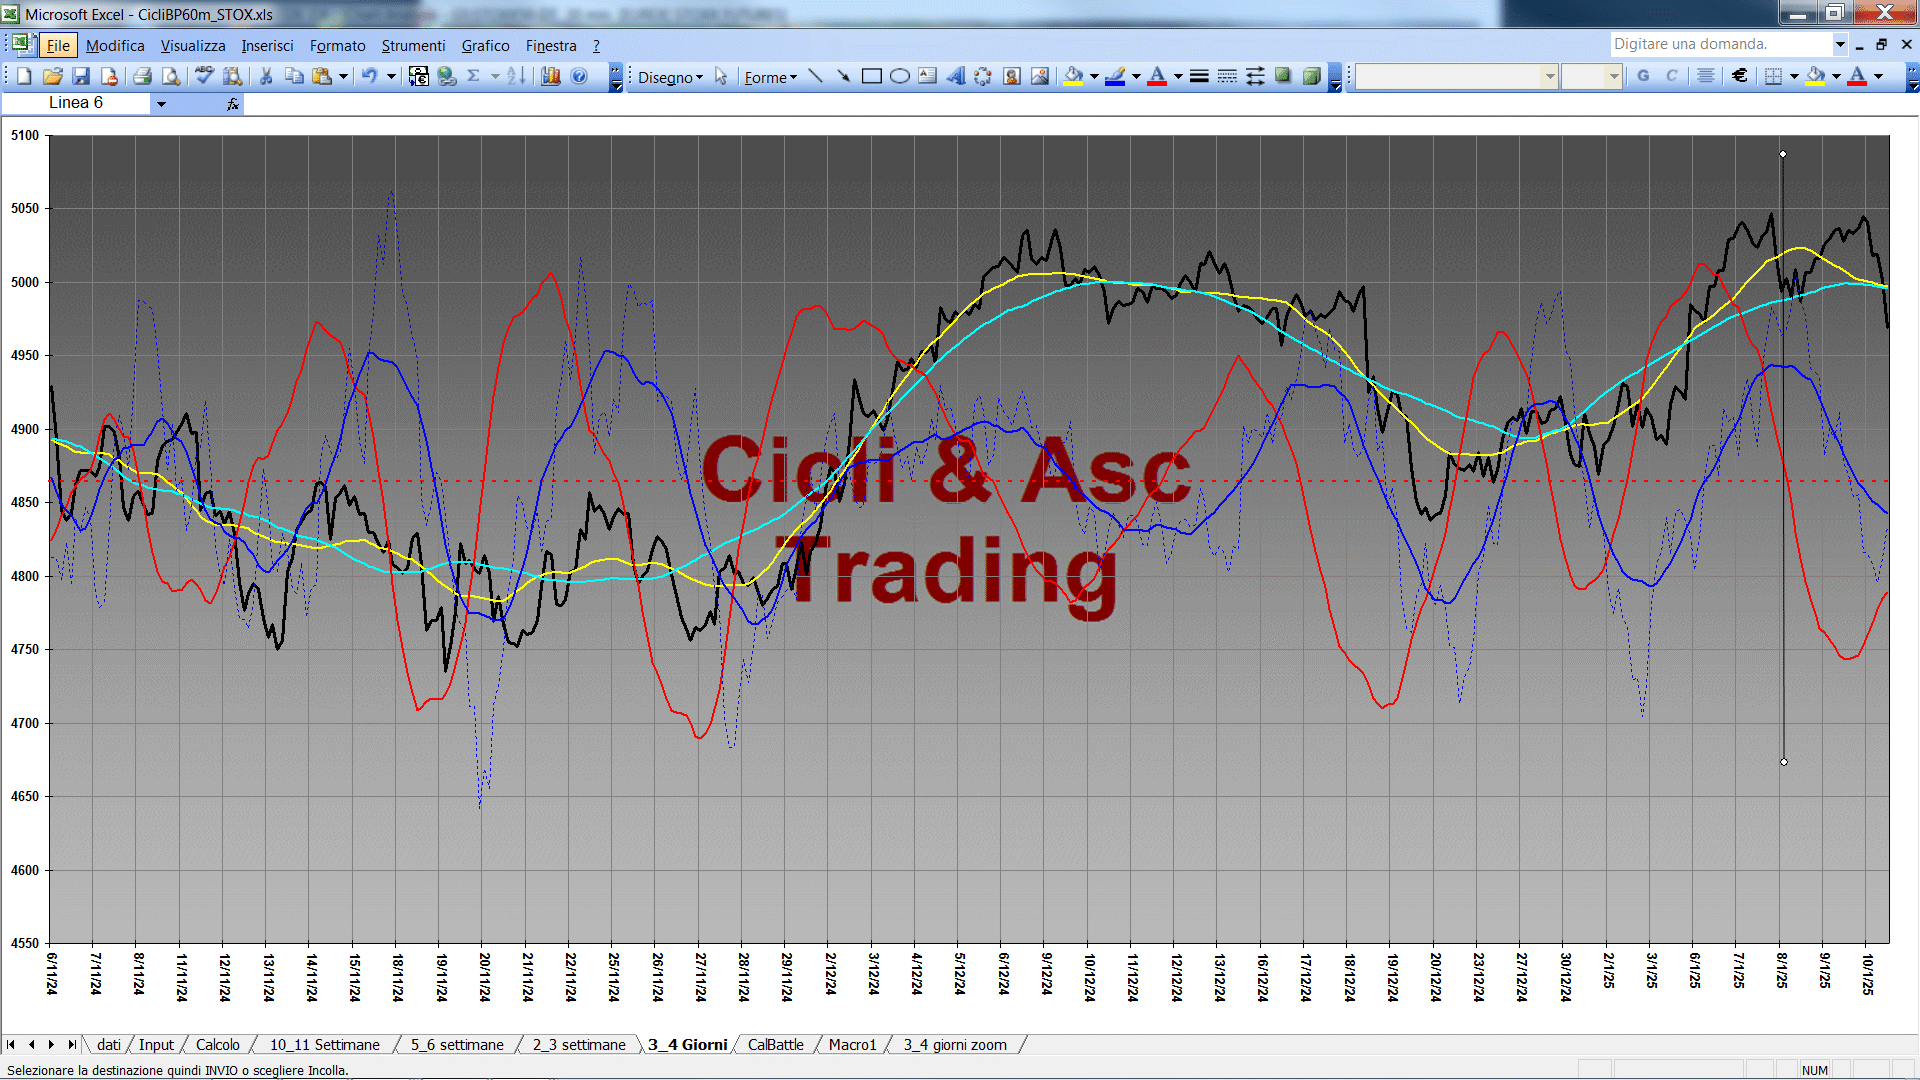Select the Oval drawing tool
The width and height of the screenshot is (1920, 1080).
899,76
